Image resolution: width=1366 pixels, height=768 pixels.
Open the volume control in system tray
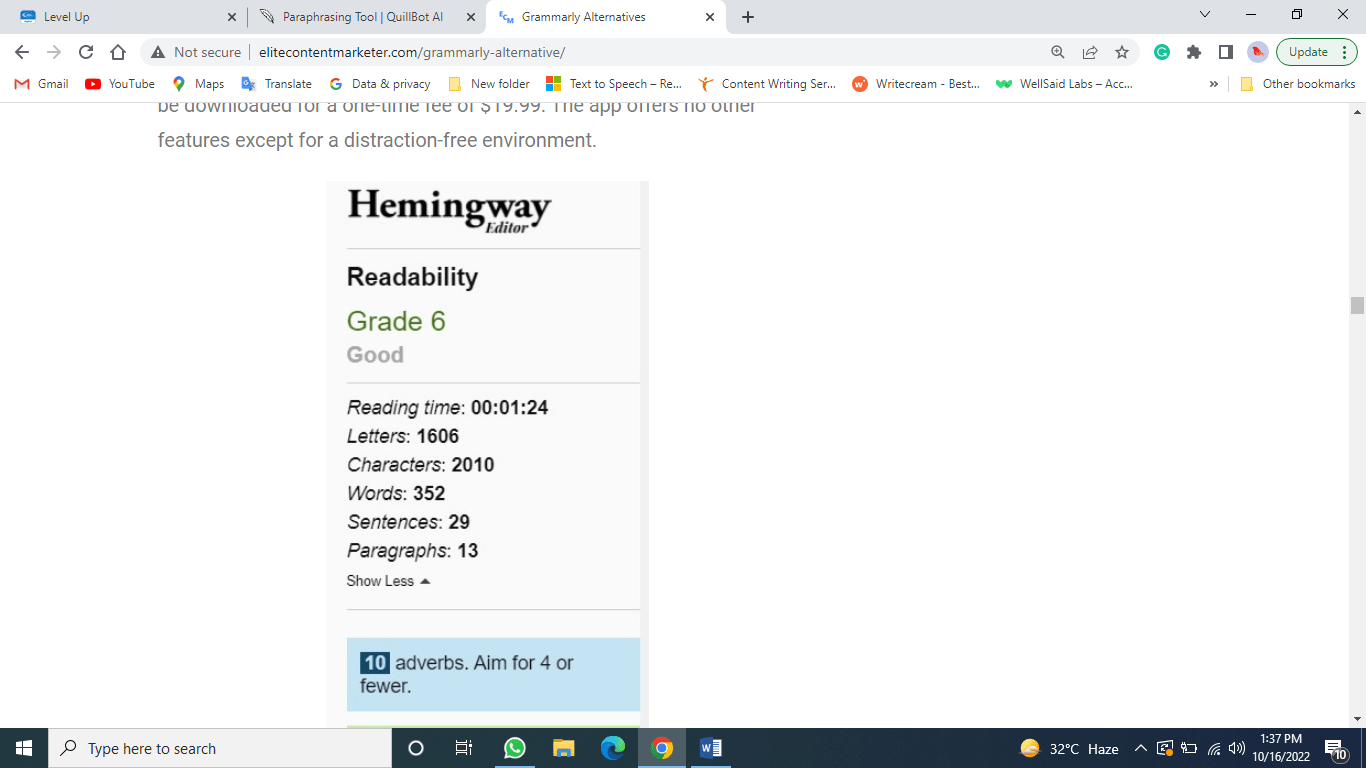coord(1237,748)
